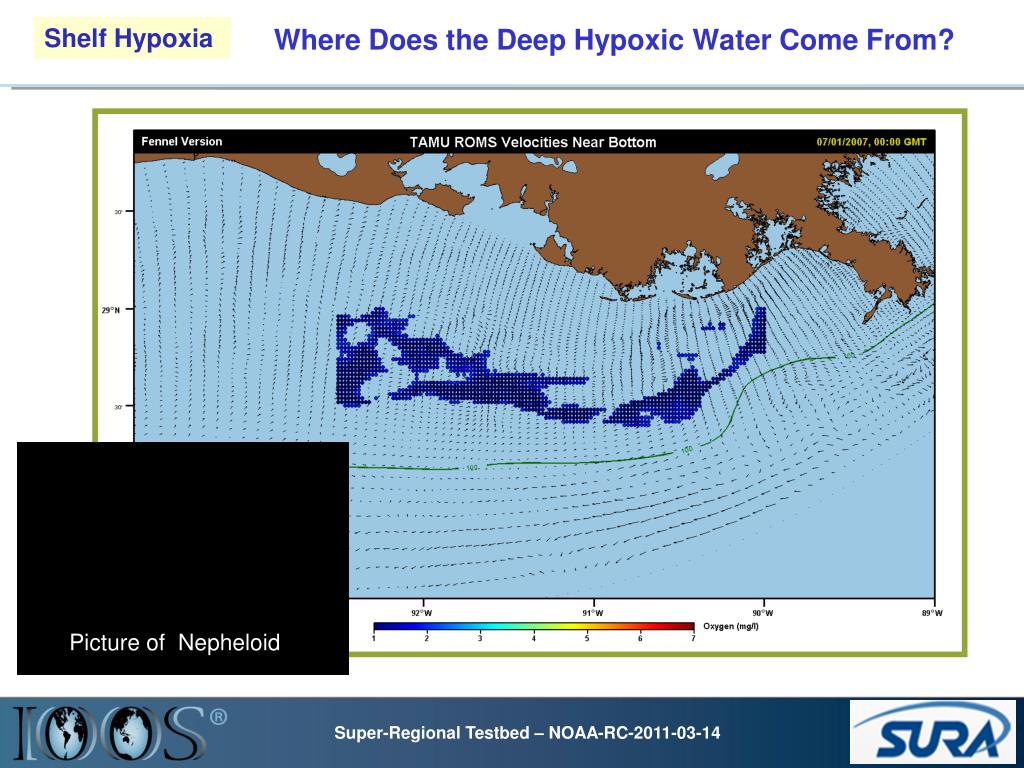Click the IOOS logo in footer

120,733
